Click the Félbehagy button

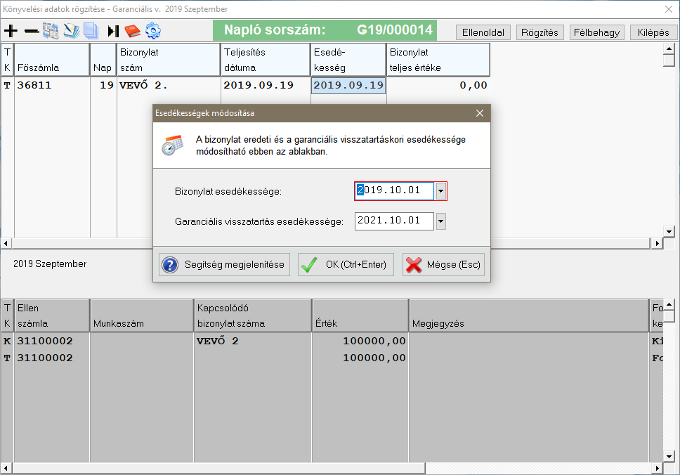[x=597, y=32]
